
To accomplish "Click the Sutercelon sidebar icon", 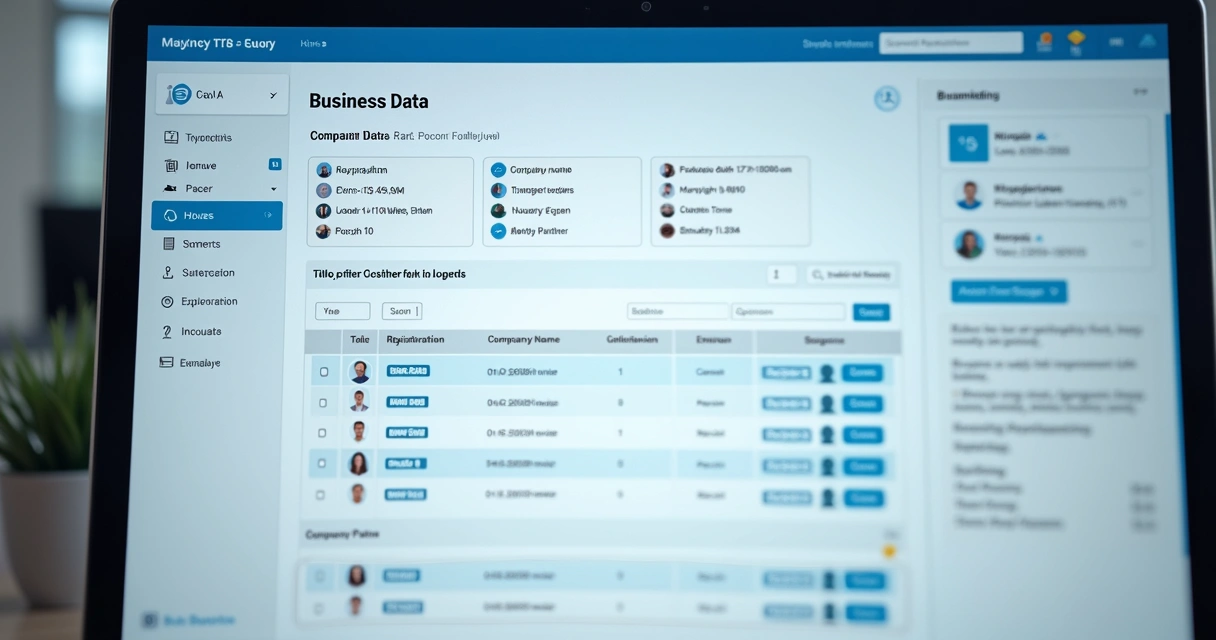I will click(168, 272).
